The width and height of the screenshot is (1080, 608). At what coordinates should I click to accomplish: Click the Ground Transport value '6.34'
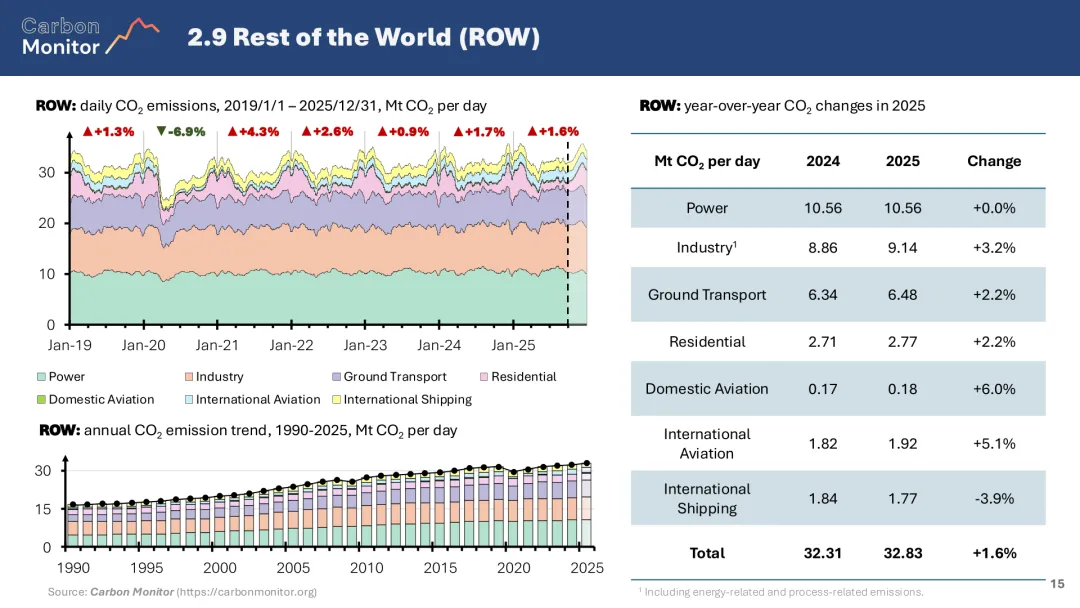[823, 295]
